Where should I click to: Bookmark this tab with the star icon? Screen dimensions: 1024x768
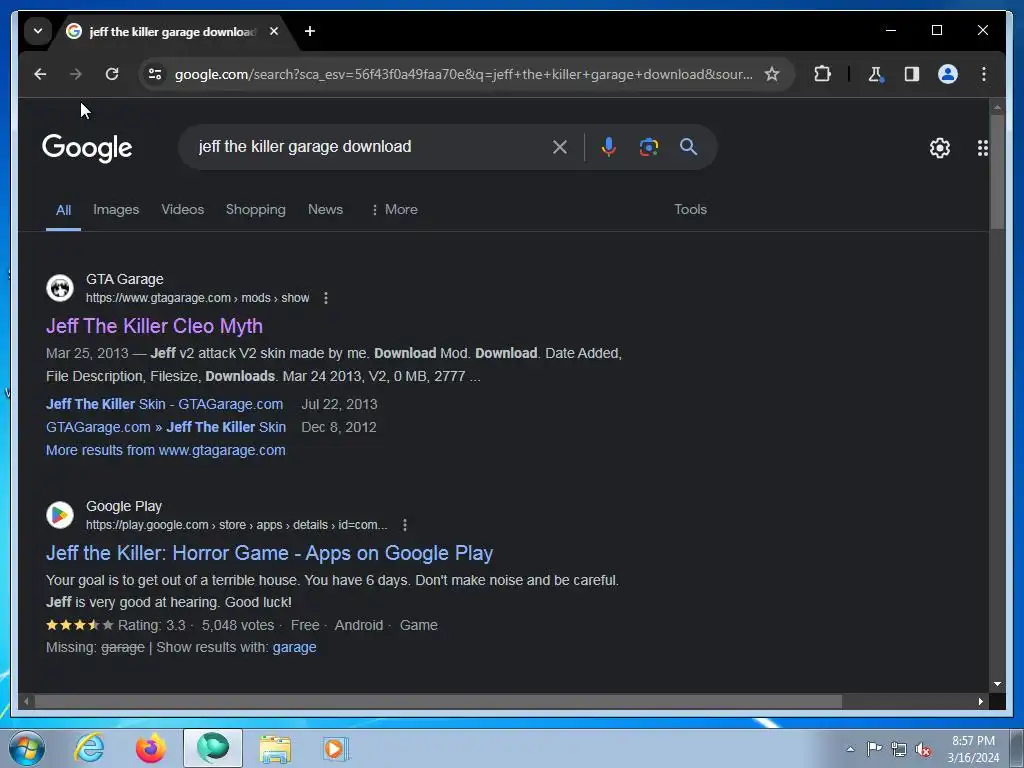[772, 74]
